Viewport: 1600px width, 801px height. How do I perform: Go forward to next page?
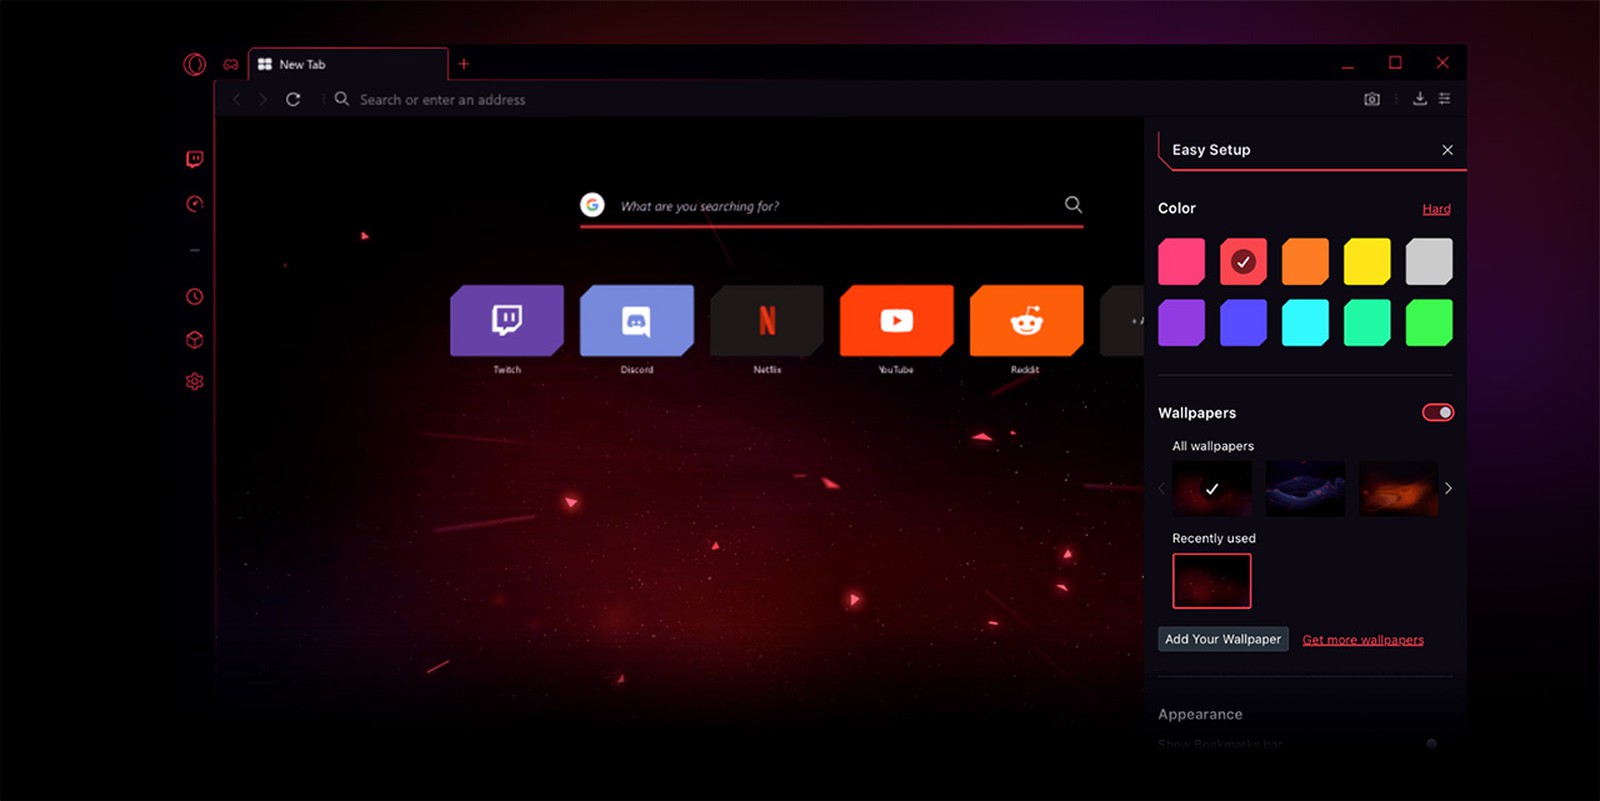tap(263, 99)
